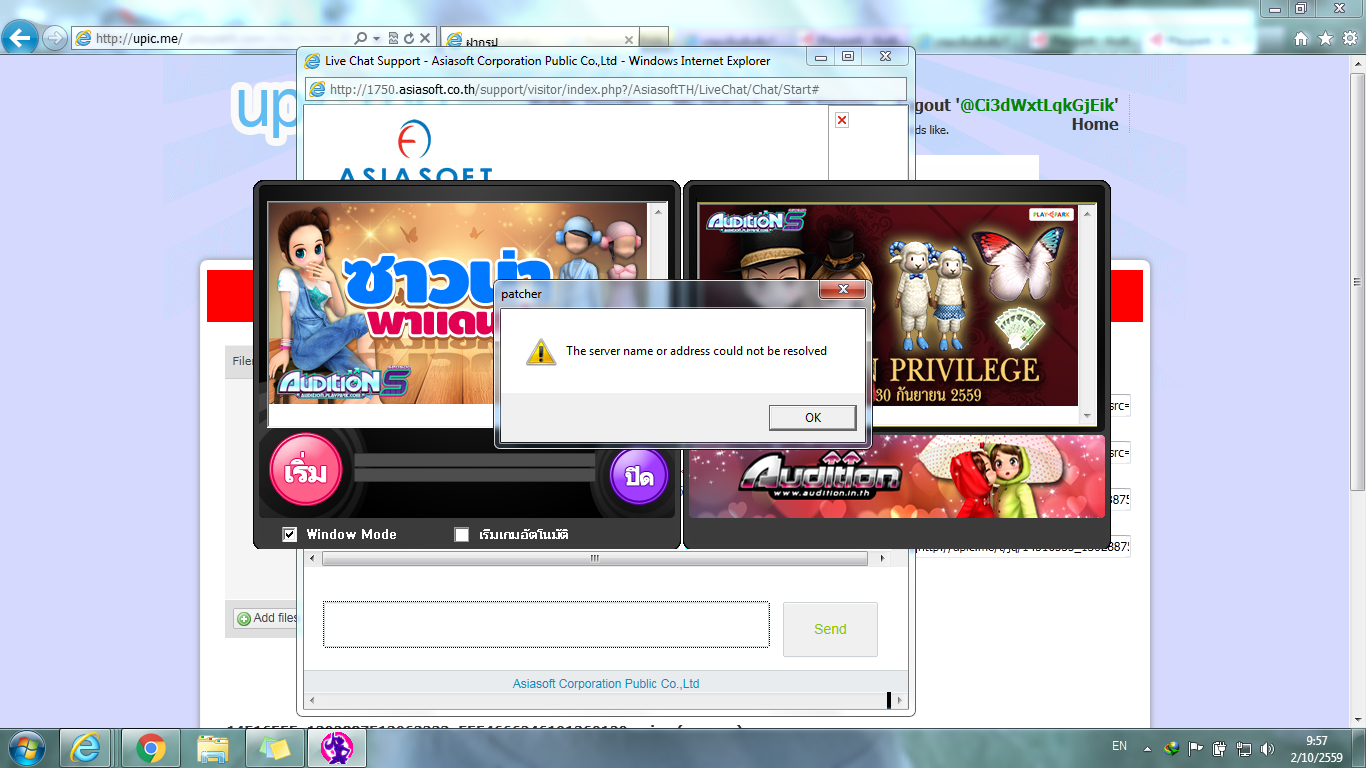
Task: Click the Home link on upic.me
Action: (1095, 124)
